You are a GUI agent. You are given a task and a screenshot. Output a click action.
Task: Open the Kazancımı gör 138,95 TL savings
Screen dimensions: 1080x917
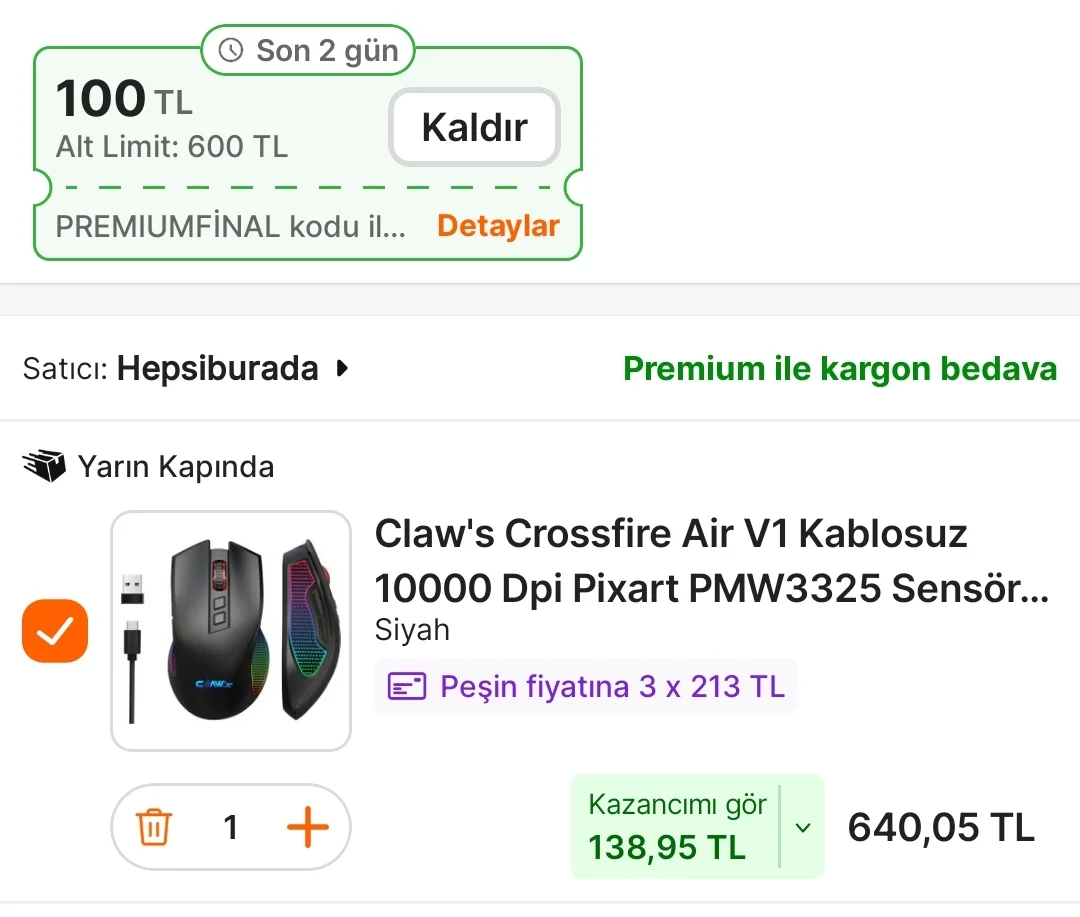pyautogui.click(x=676, y=827)
